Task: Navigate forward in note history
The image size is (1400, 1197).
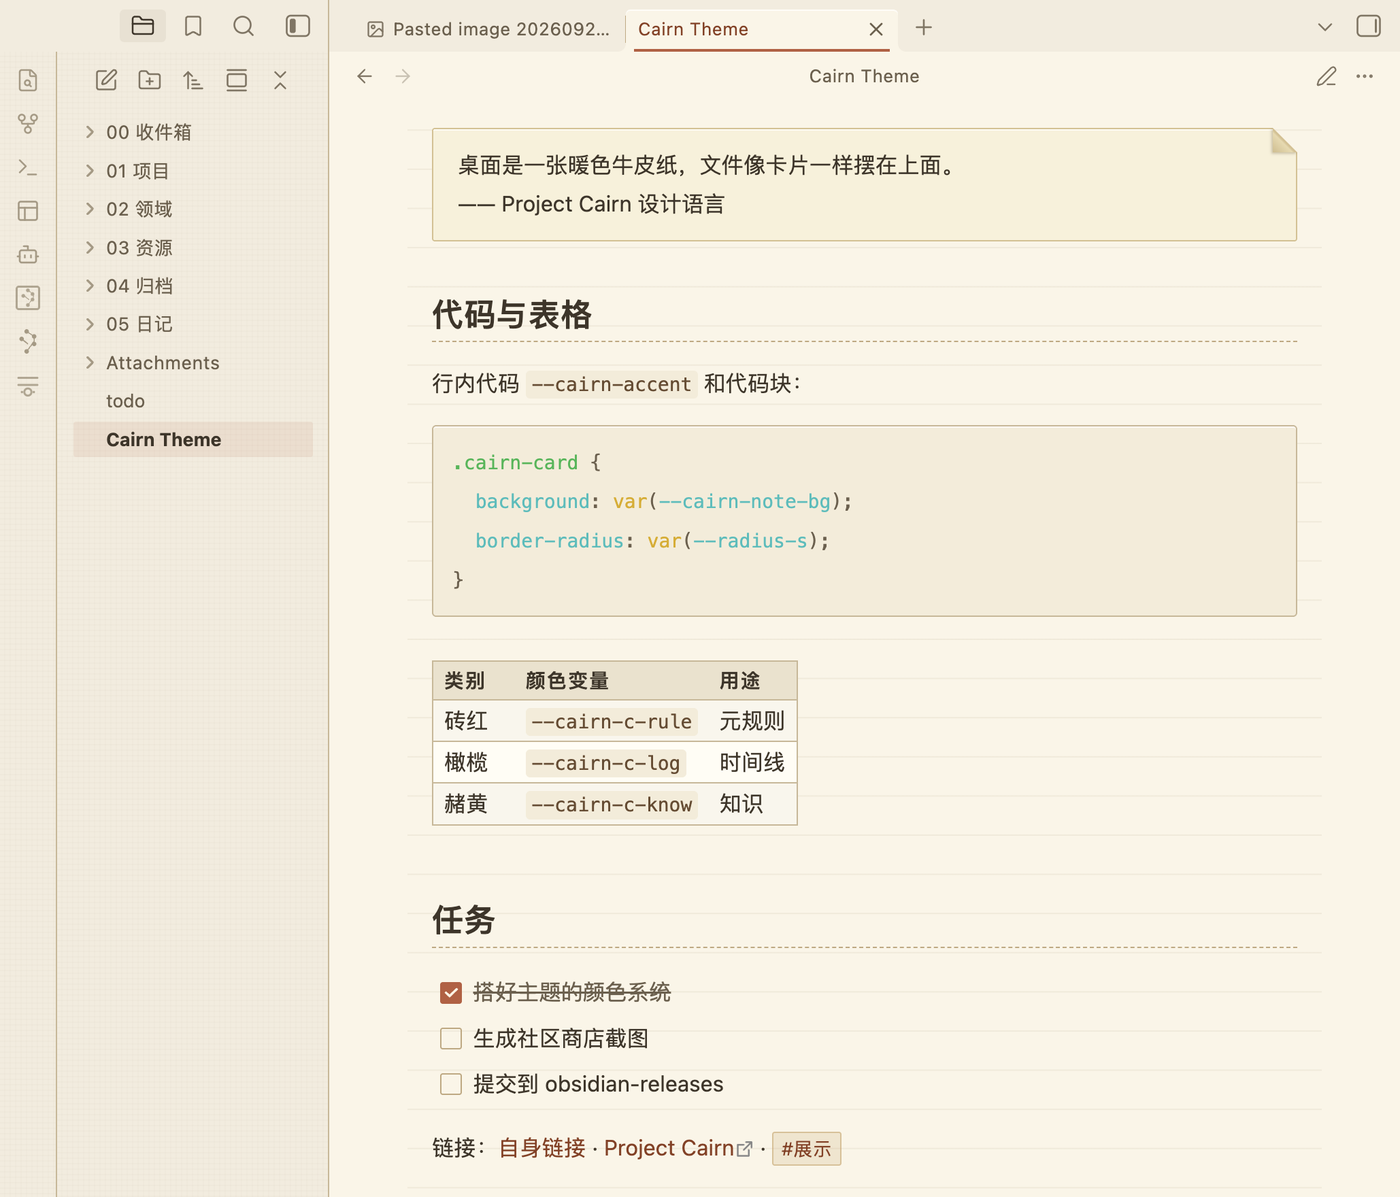Action: point(403,76)
